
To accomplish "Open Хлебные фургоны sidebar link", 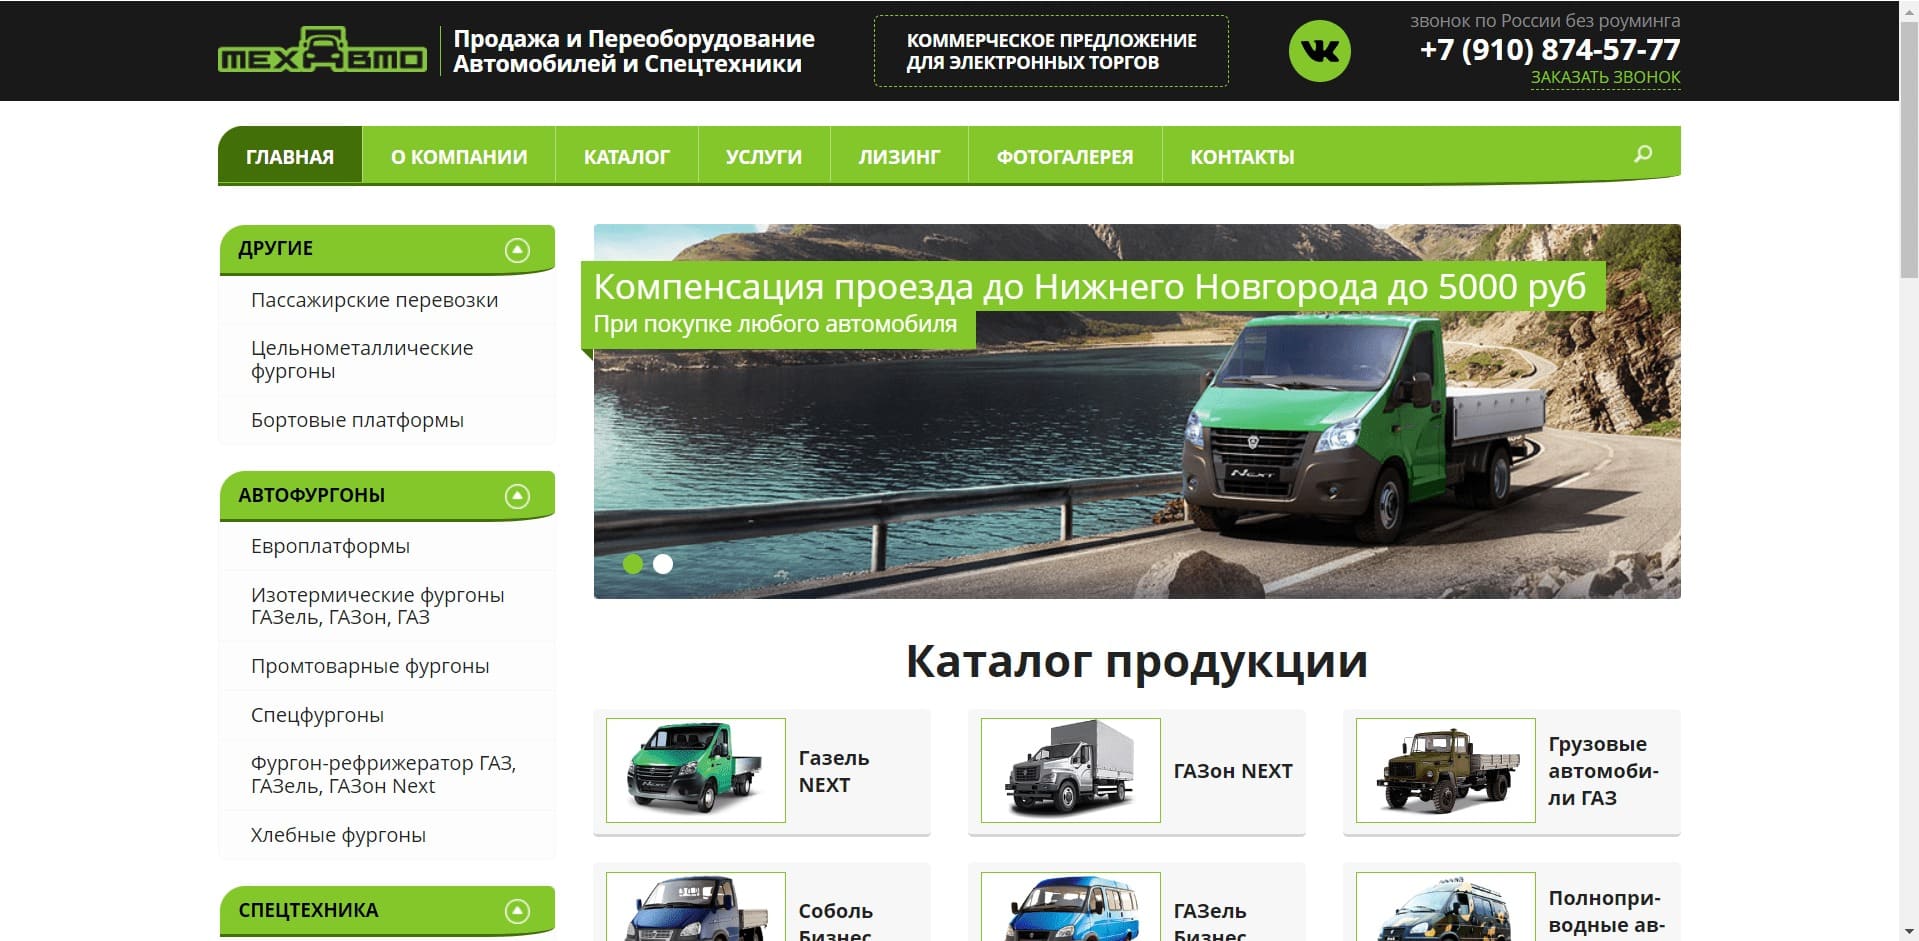I will point(338,835).
